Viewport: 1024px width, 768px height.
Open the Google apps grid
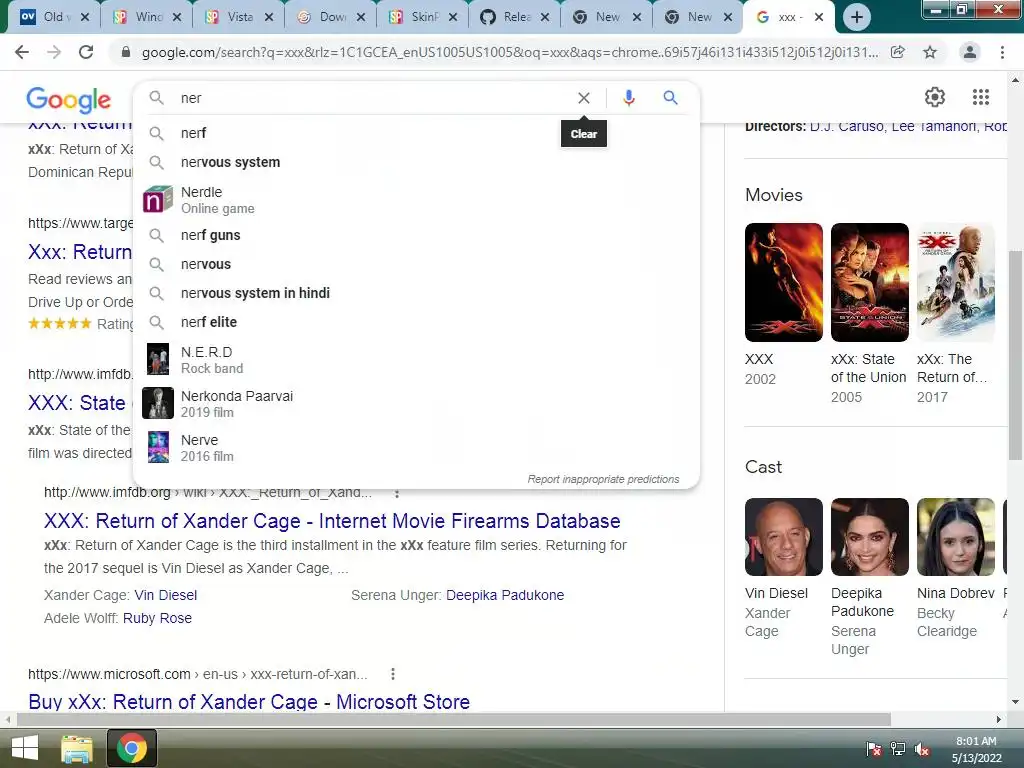(x=980, y=97)
